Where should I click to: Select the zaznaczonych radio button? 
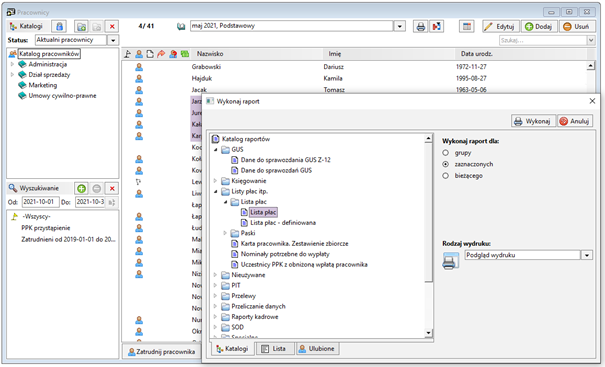(x=446, y=164)
